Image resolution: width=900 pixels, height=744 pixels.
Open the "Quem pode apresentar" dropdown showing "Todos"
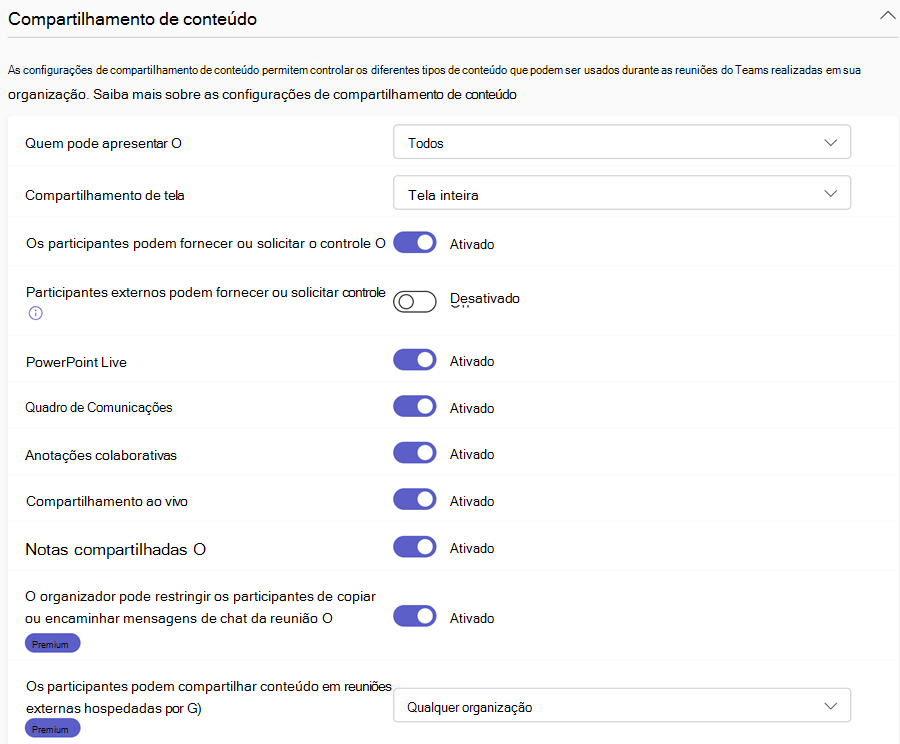pos(621,141)
